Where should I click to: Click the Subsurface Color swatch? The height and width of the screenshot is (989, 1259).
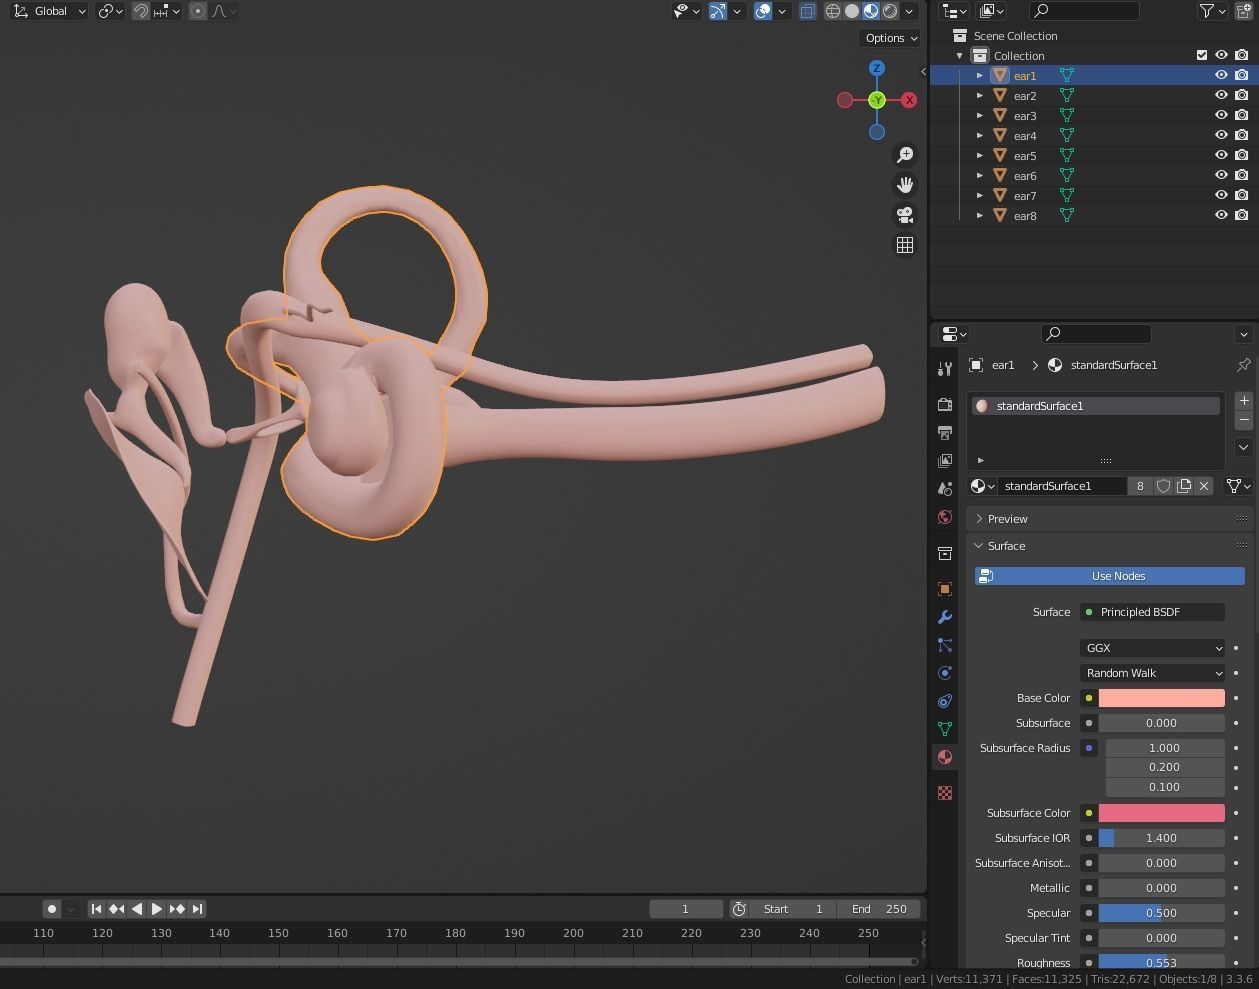click(1161, 813)
